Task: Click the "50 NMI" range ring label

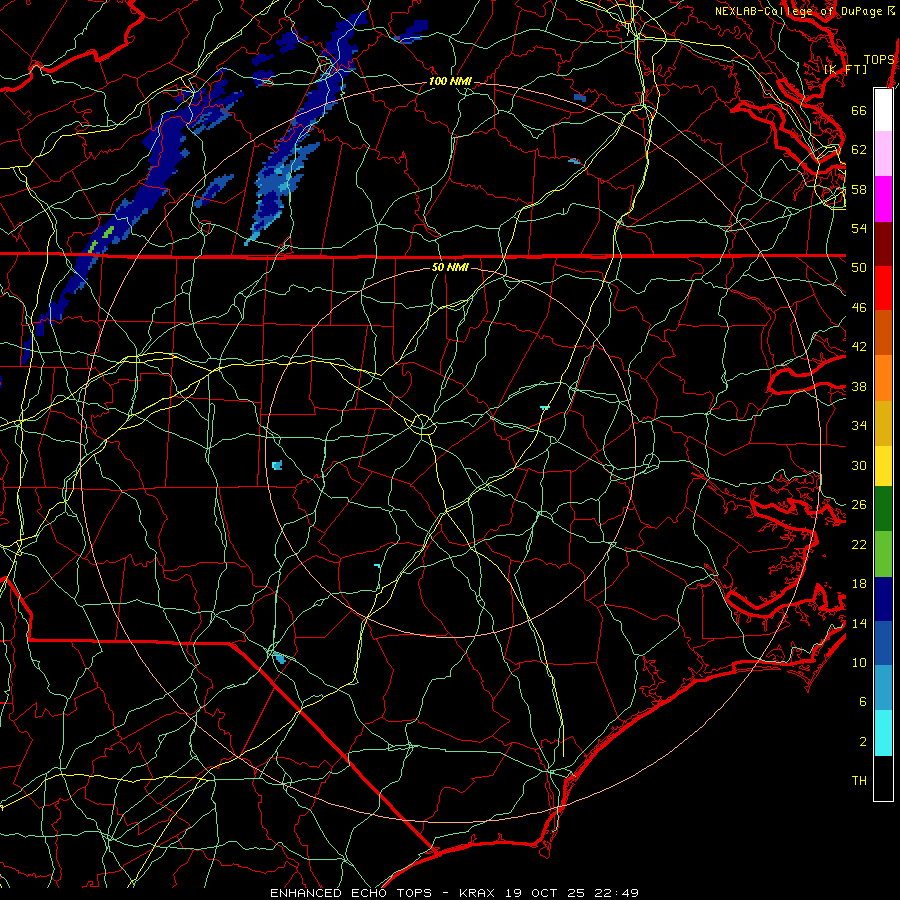Action: pyautogui.click(x=450, y=267)
